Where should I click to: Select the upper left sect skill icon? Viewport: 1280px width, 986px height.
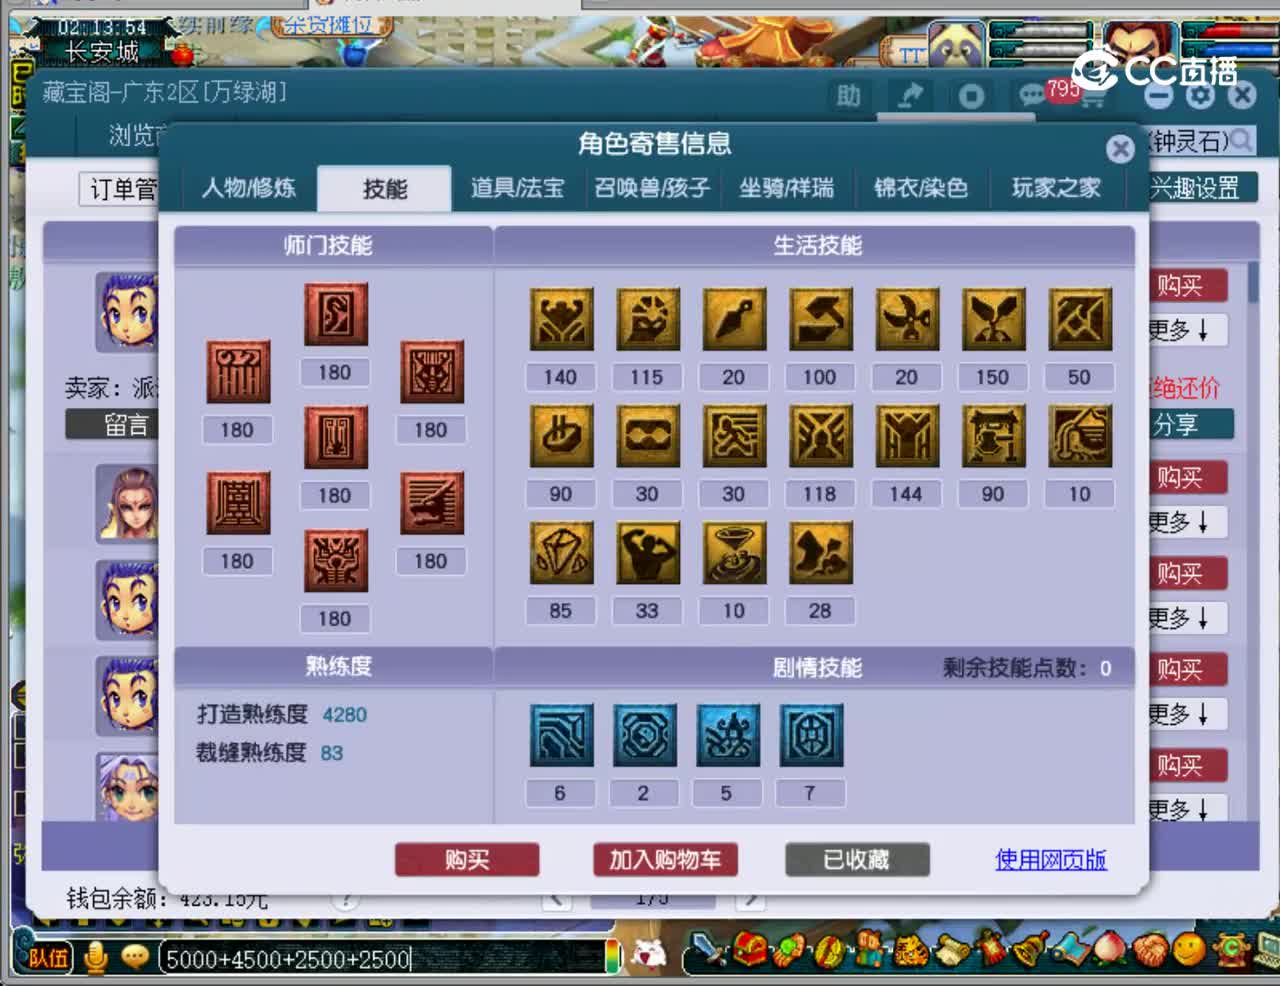(238, 372)
